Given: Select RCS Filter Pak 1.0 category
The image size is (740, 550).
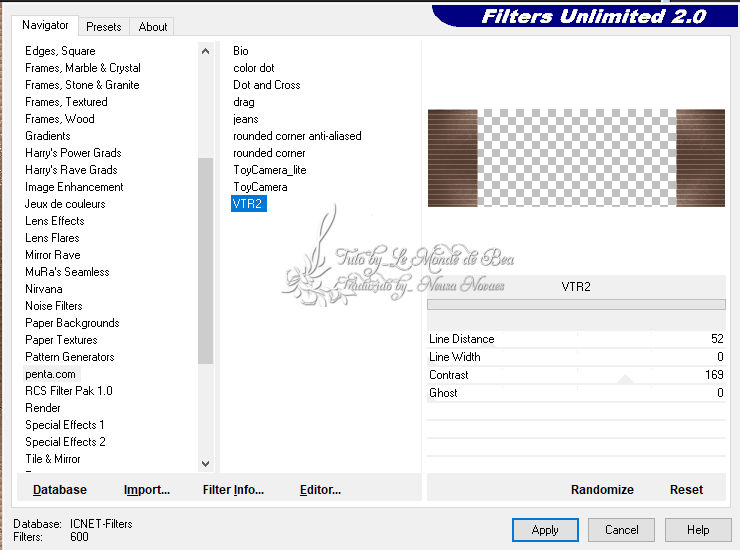Looking at the screenshot, I should point(68,391).
